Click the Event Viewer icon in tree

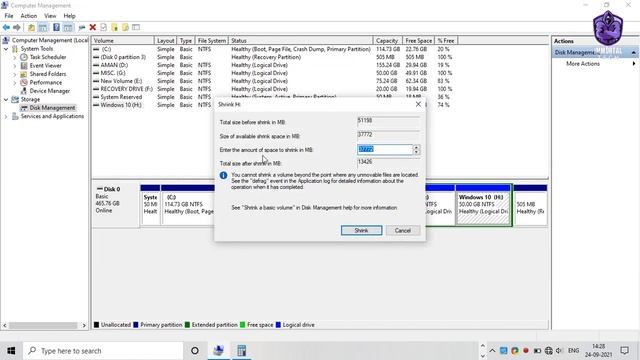coord(24,66)
